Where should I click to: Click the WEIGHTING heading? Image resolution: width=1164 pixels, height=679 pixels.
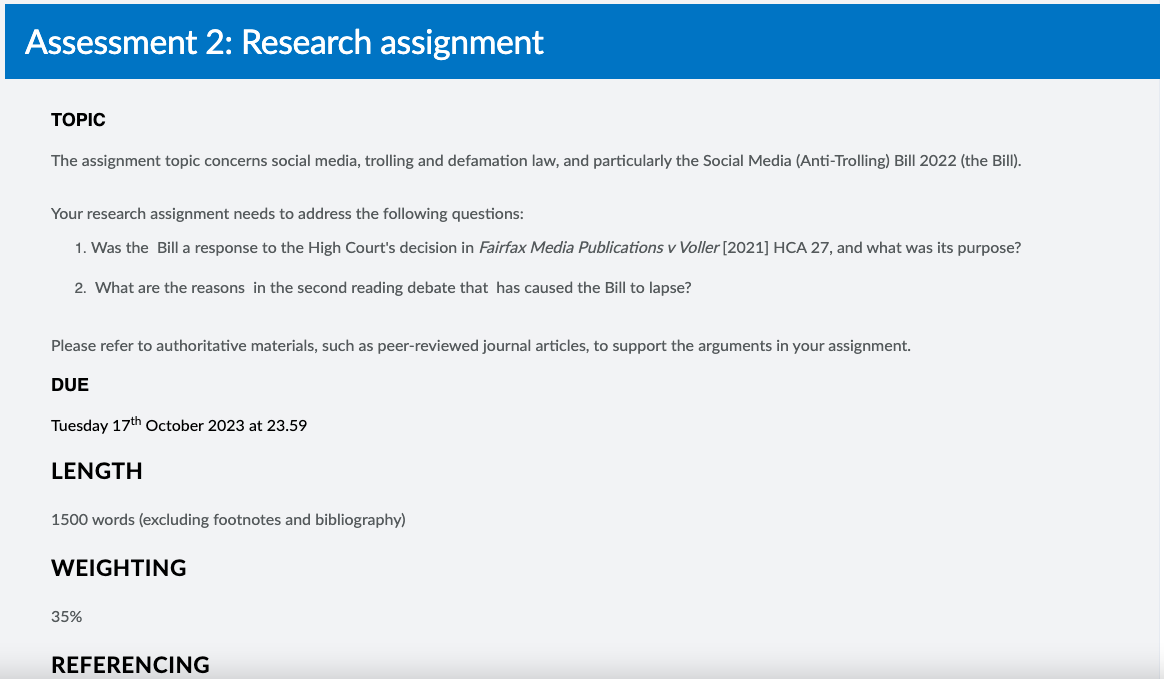point(118,567)
